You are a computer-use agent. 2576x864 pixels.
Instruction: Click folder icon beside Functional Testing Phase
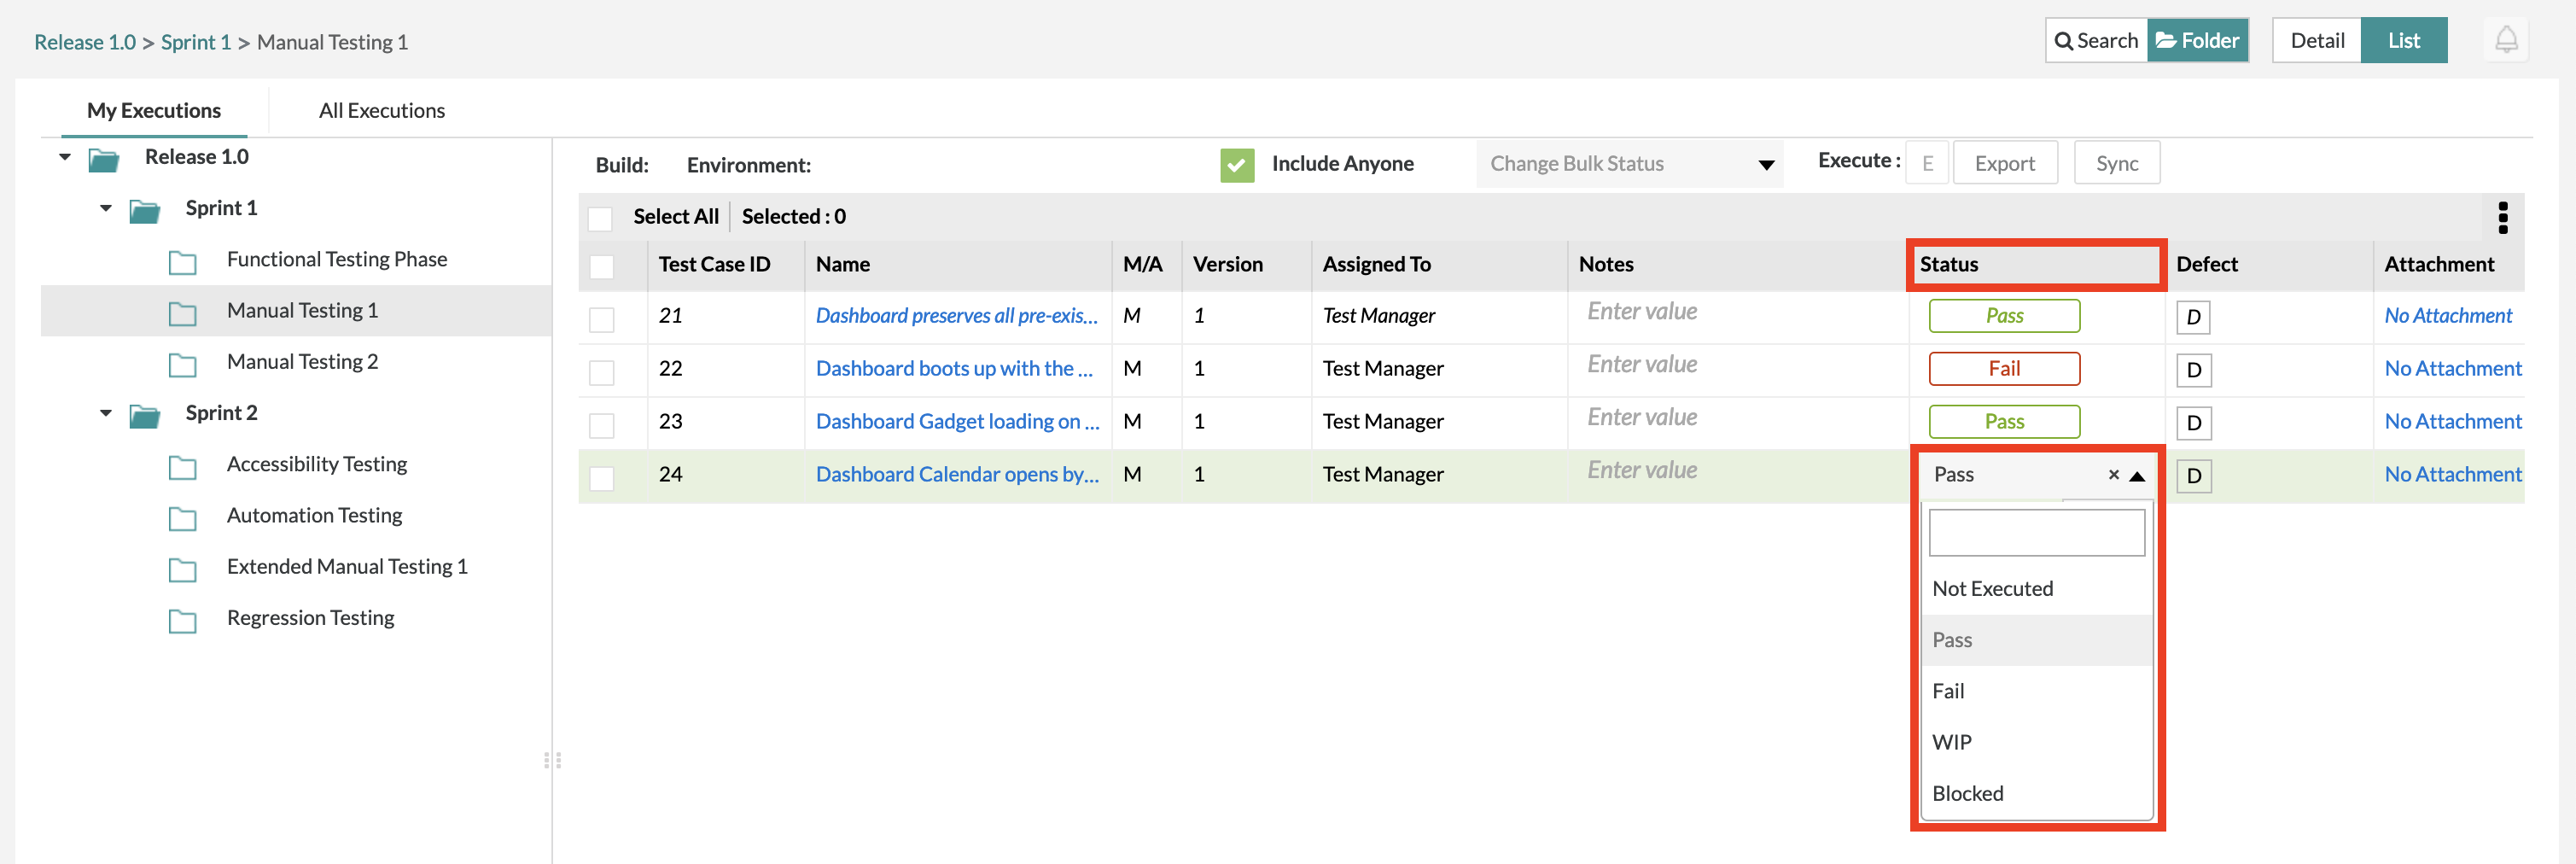[182, 262]
